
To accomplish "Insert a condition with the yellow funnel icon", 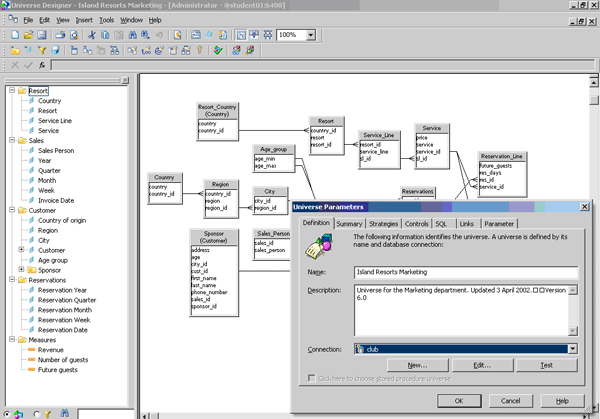I will click(42, 50).
